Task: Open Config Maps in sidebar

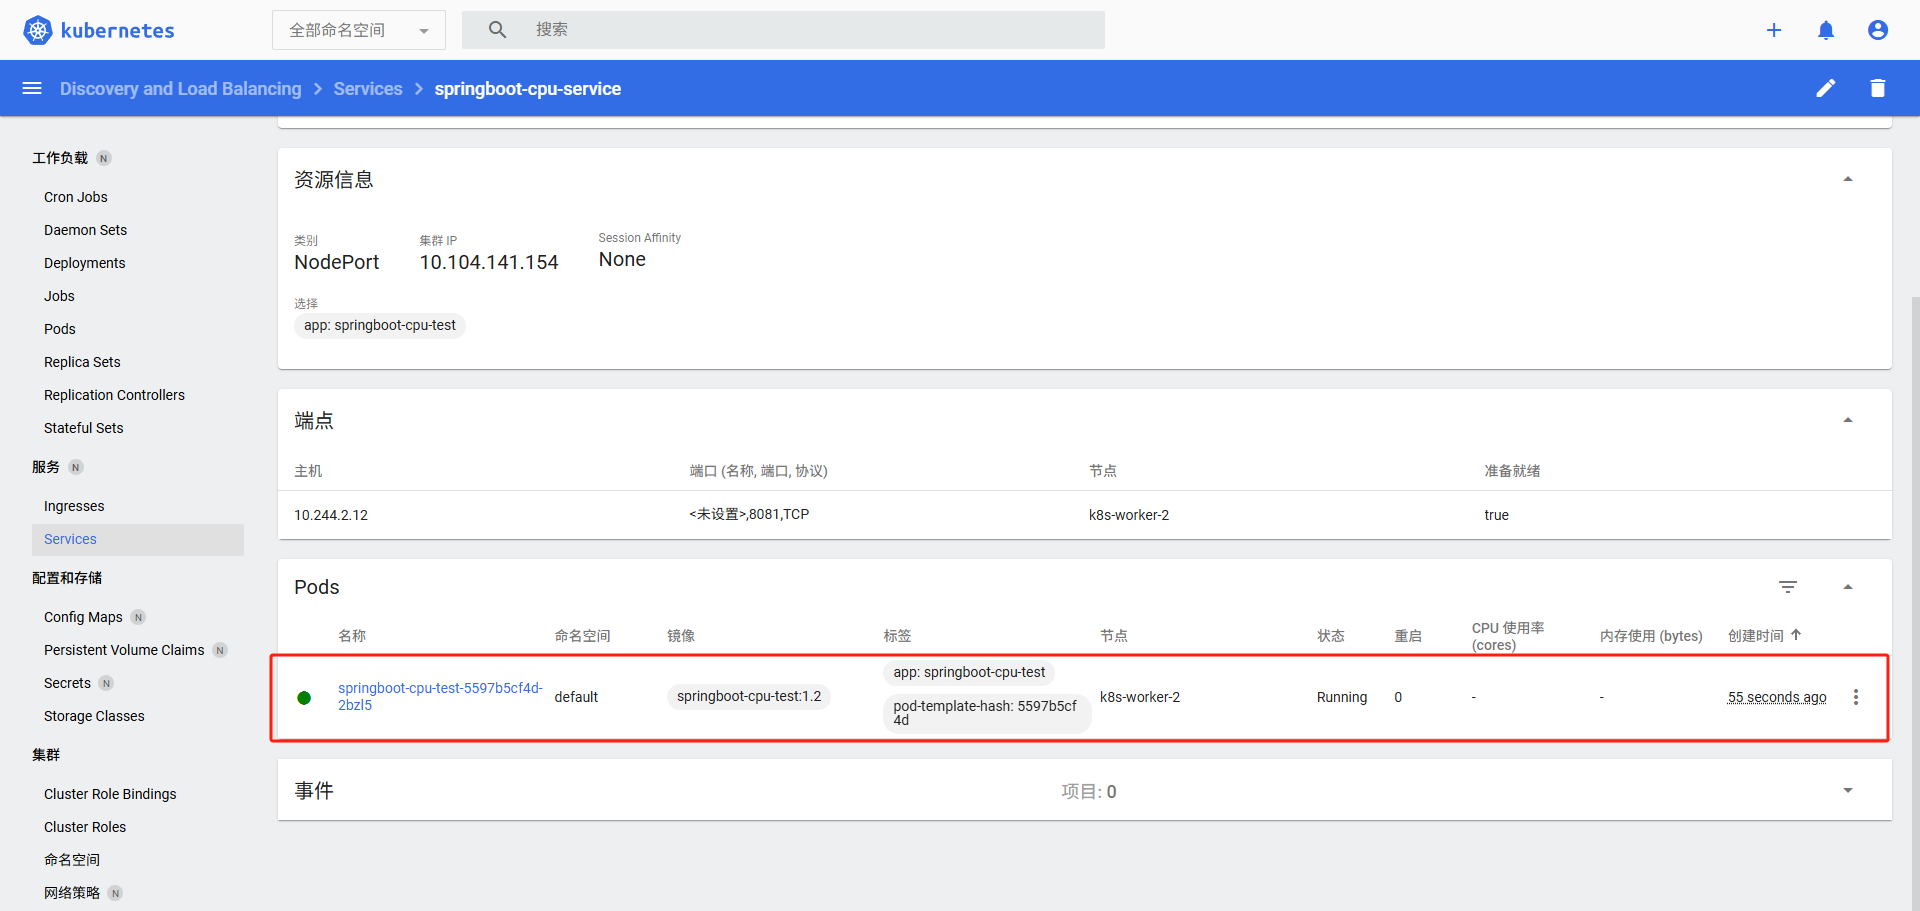Action: click(x=83, y=617)
